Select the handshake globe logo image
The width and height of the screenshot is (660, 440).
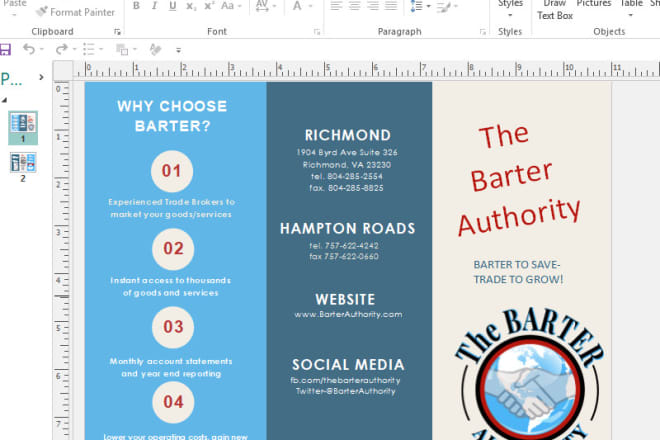[x=530, y=375]
